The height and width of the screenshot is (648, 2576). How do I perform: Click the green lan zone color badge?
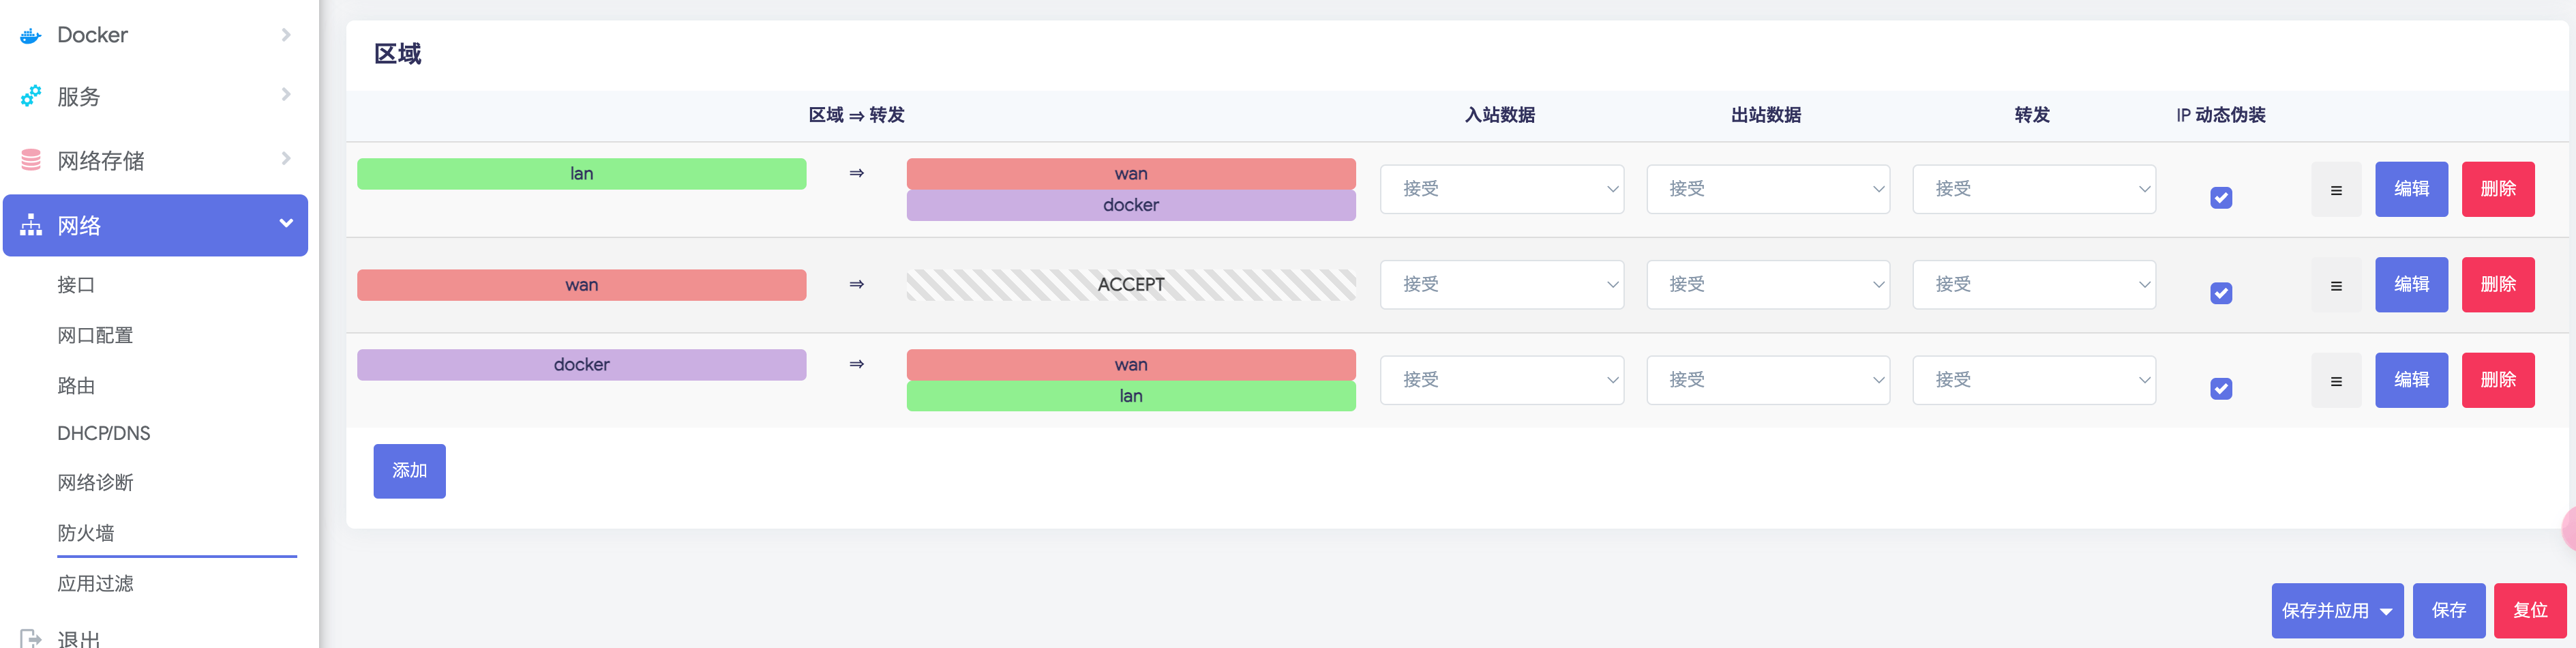pyautogui.click(x=581, y=174)
